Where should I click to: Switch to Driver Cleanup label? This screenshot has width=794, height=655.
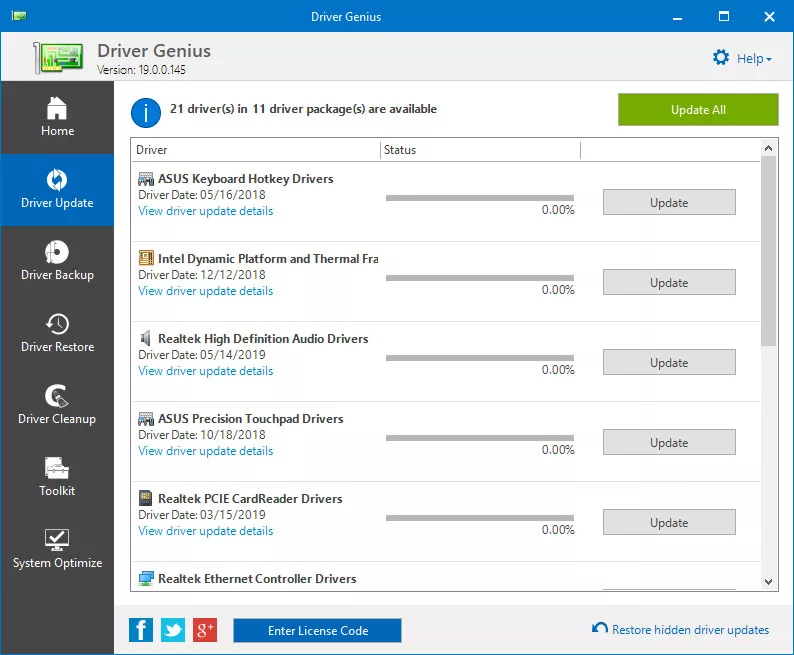click(x=57, y=419)
